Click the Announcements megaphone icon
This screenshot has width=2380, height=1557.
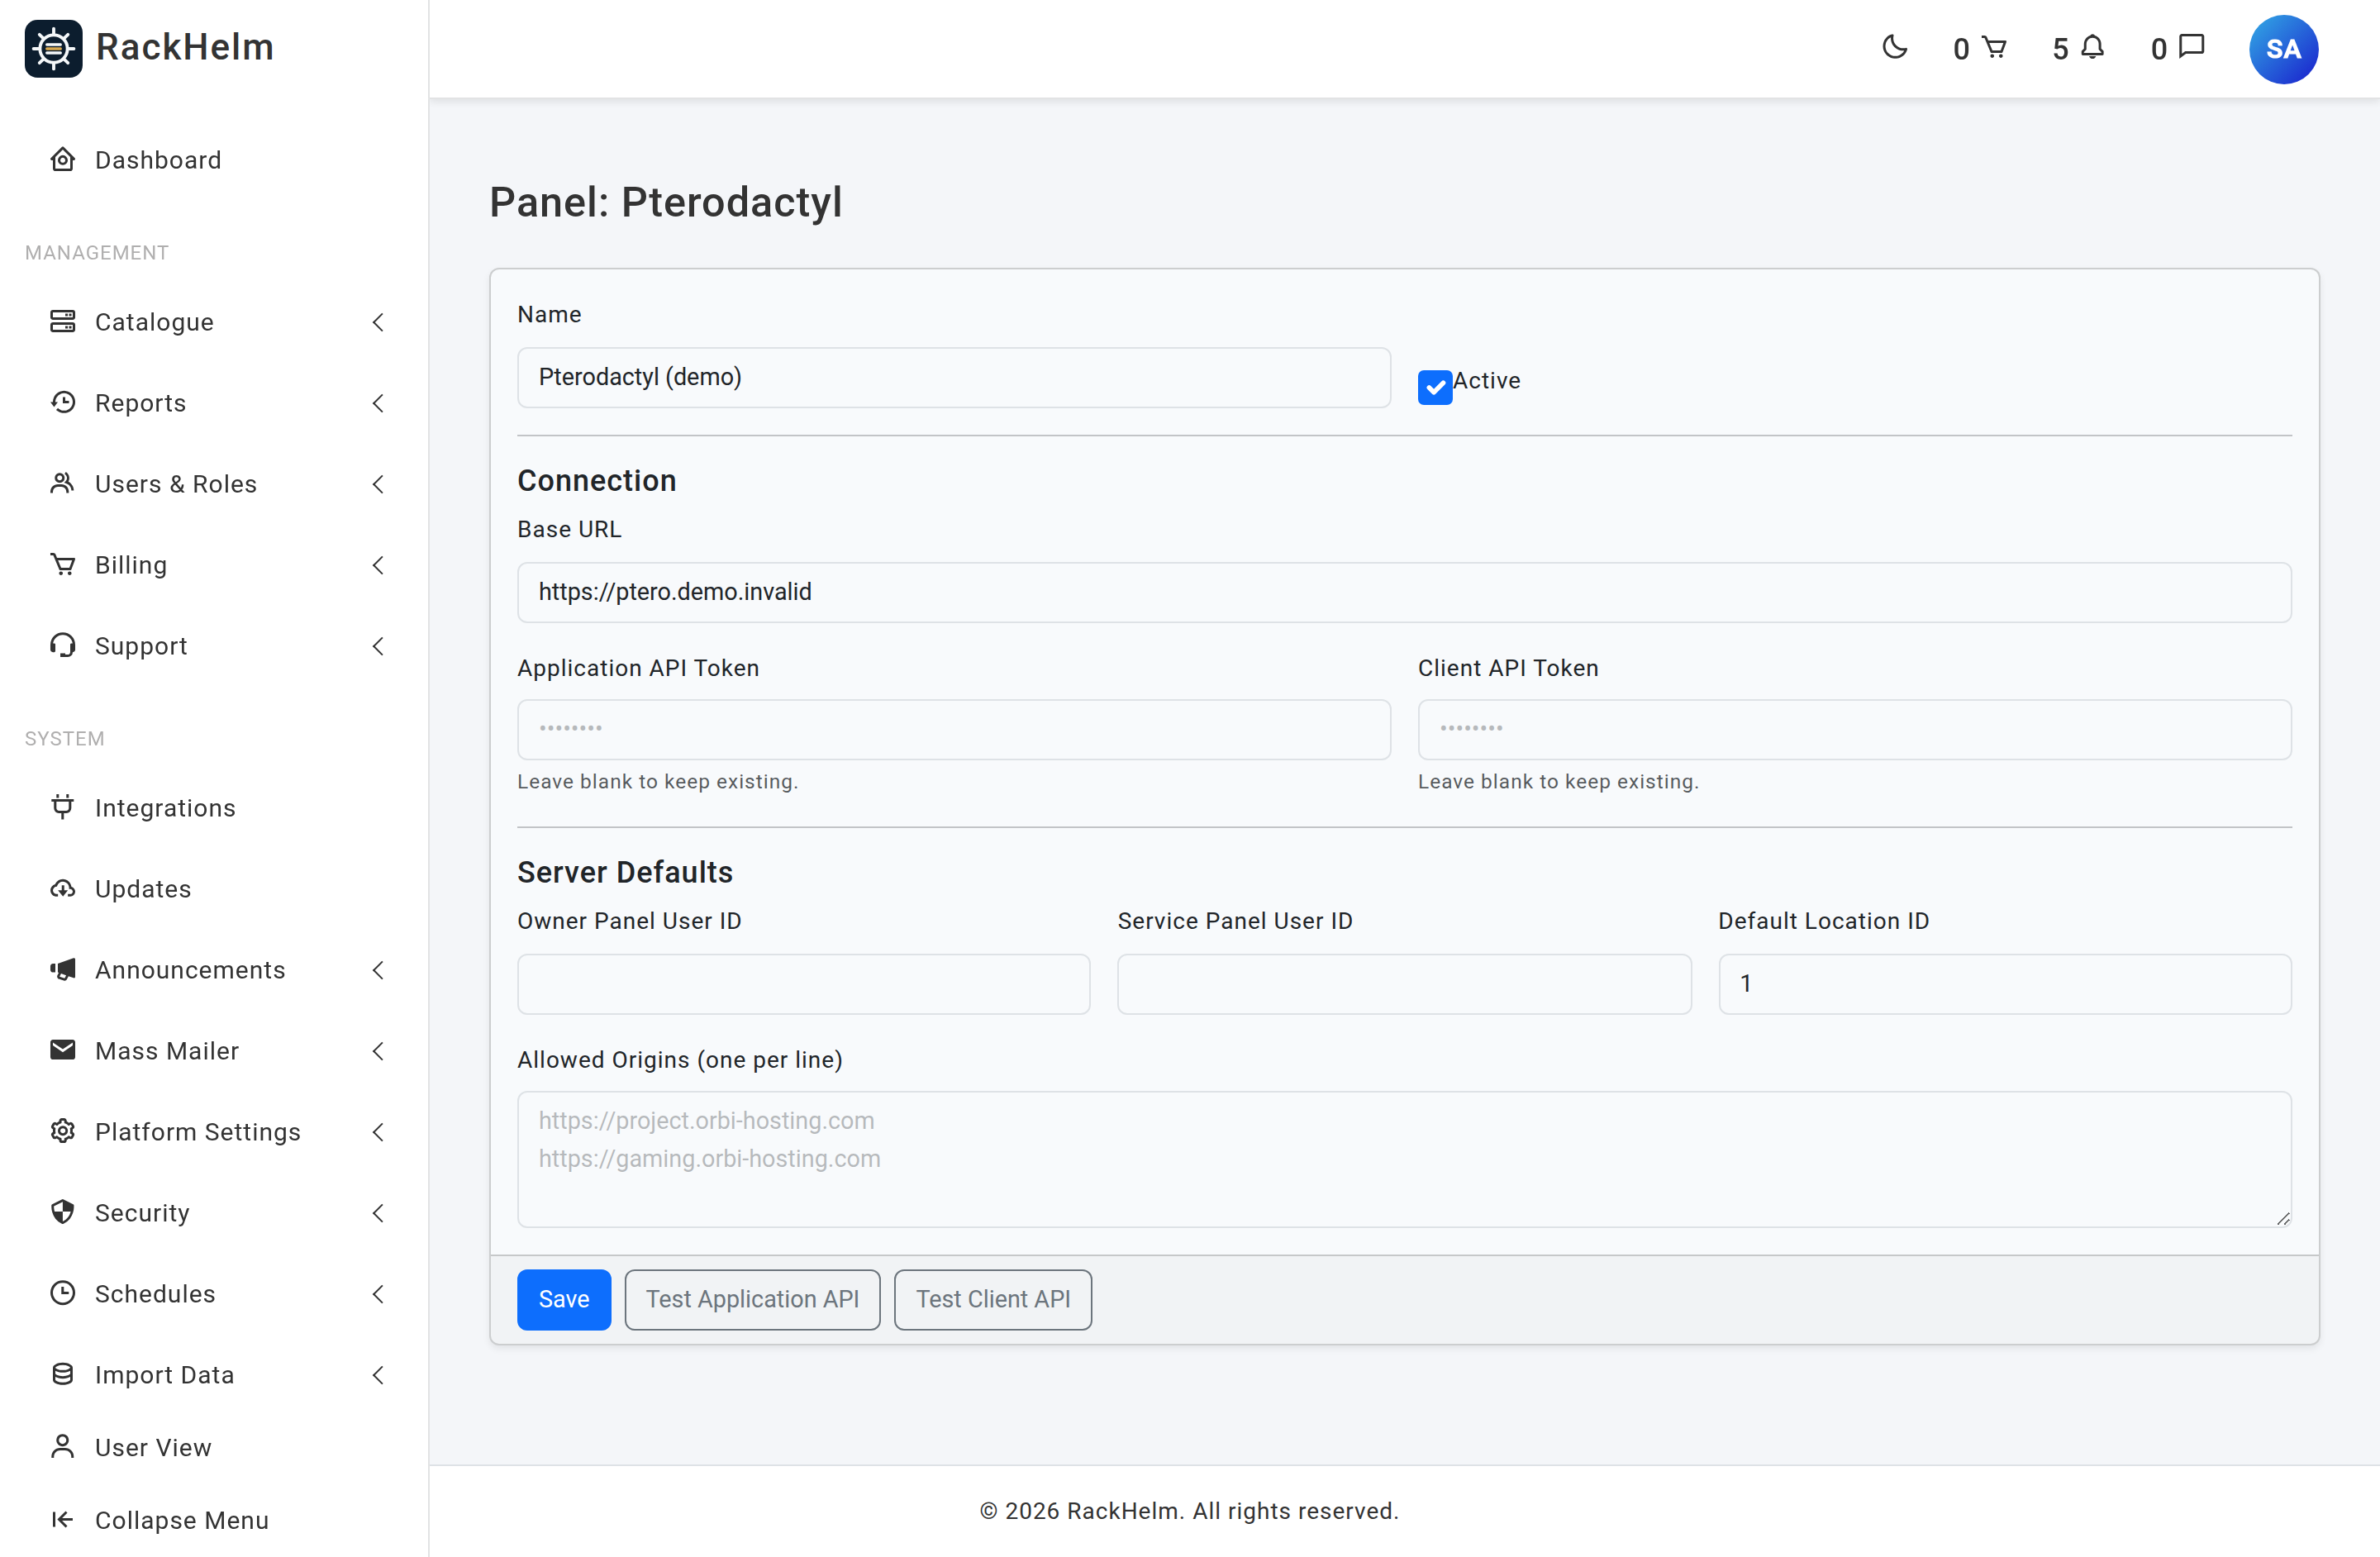[x=63, y=969]
